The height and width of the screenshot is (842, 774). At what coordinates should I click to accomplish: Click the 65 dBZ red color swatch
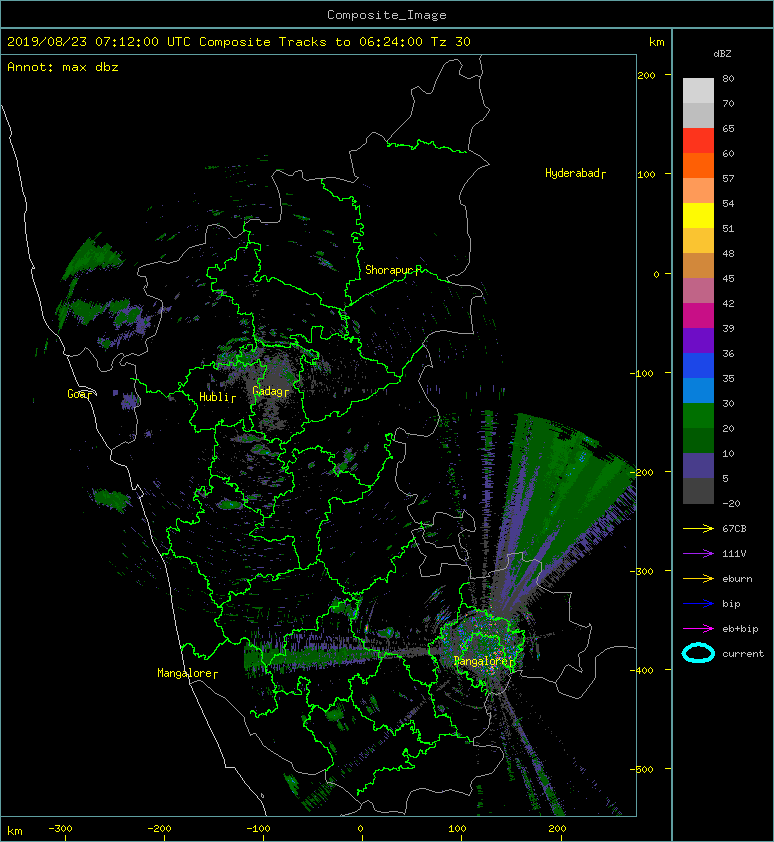coord(698,141)
